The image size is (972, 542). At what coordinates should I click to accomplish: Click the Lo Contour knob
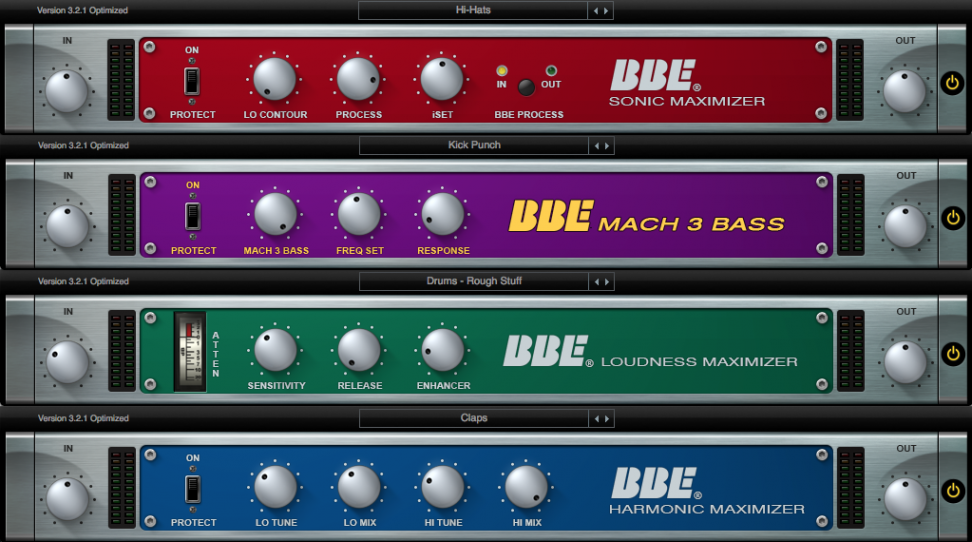click(x=275, y=79)
